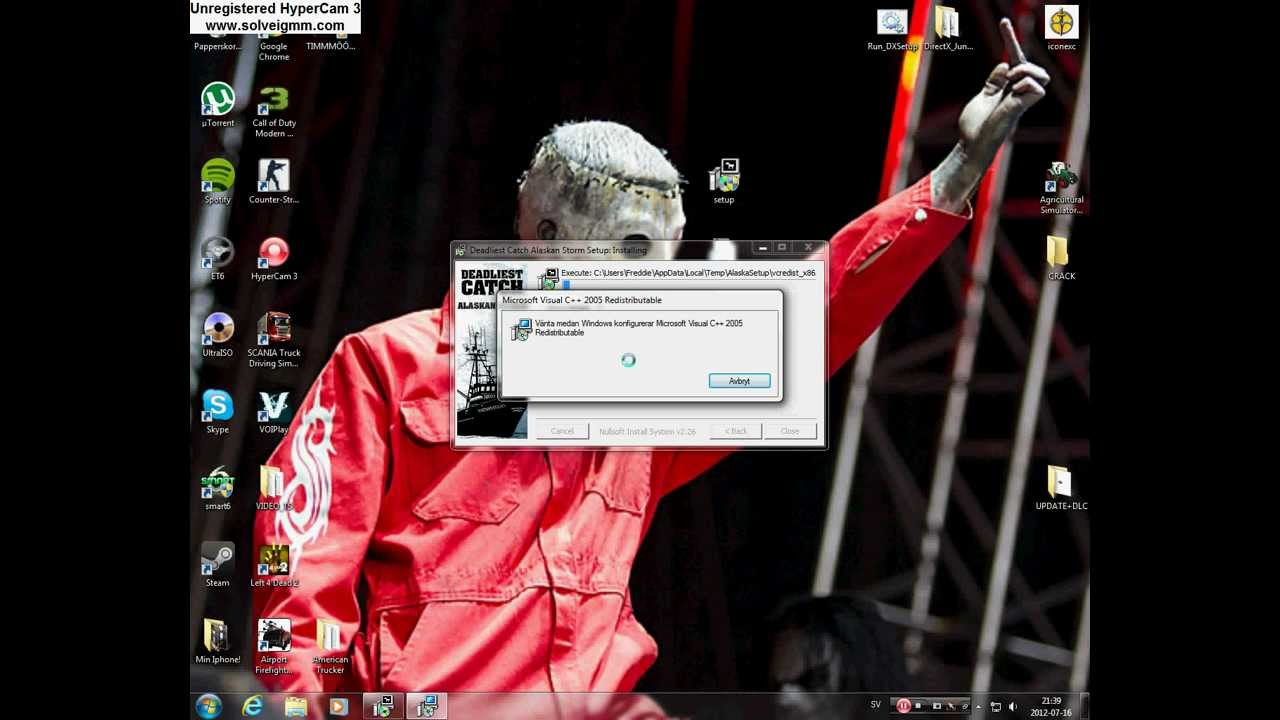Select the DirectX_Jun folder icon
The width and height of the screenshot is (1280, 720).
(x=948, y=29)
